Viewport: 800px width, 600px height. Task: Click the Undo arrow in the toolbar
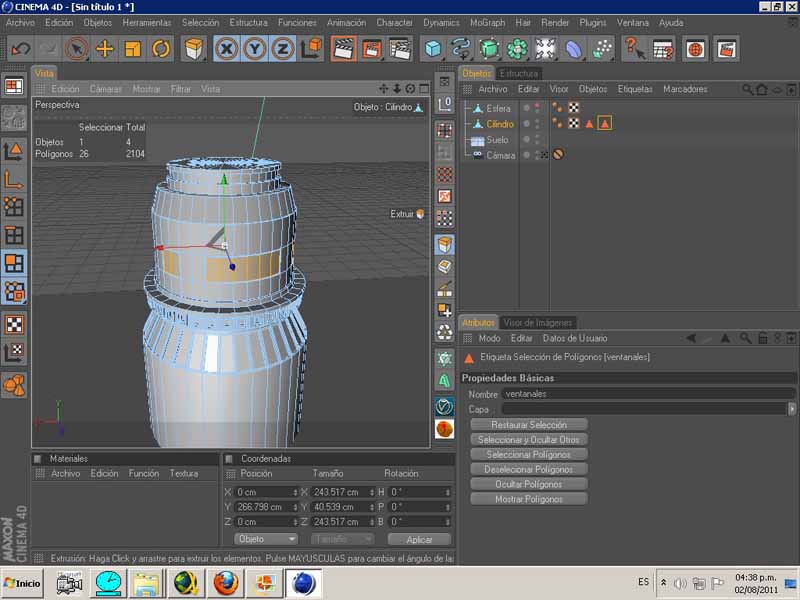click(x=21, y=49)
